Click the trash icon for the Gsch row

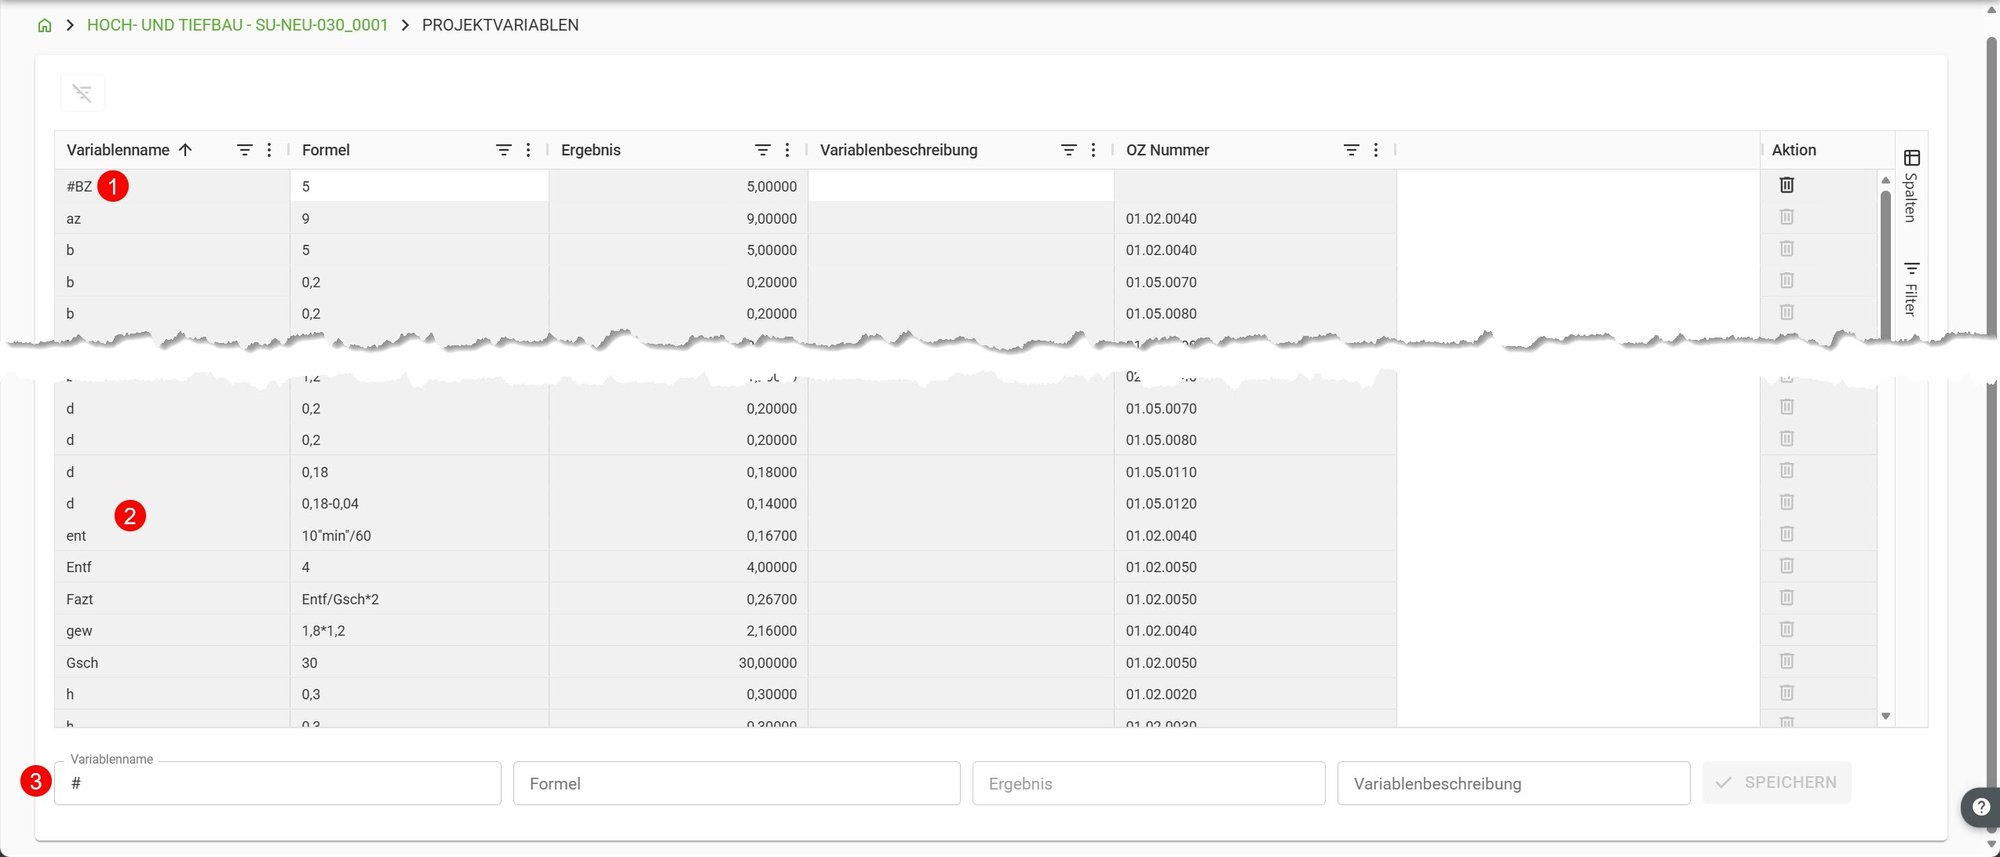point(1787,661)
